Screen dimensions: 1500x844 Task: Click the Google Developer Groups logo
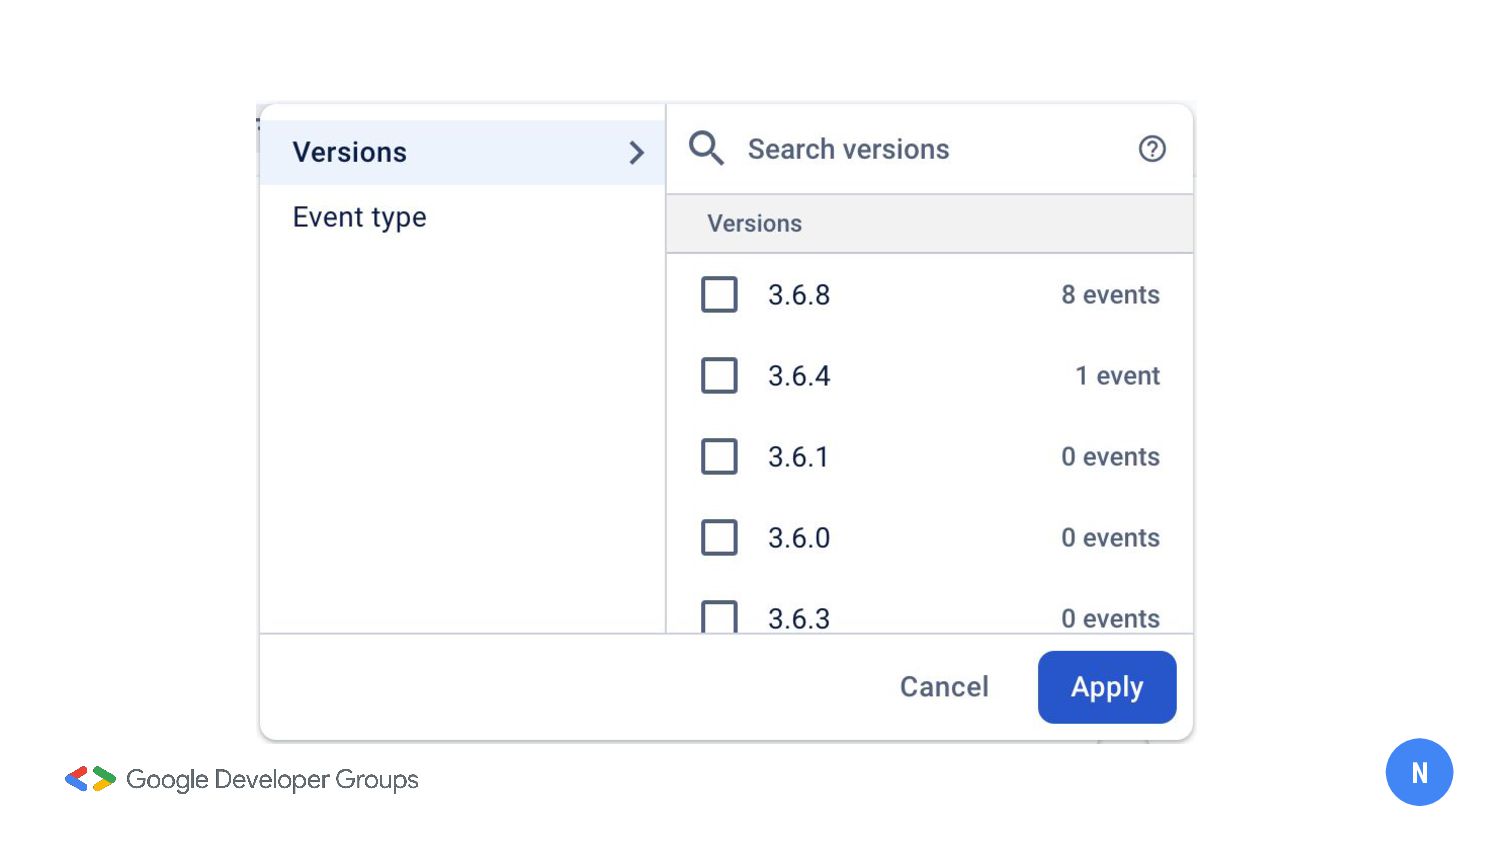tap(91, 779)
